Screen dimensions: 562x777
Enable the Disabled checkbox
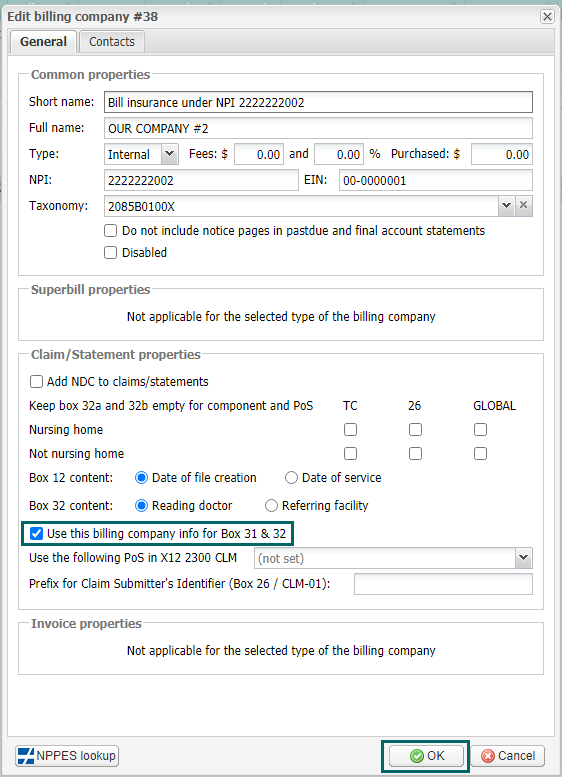pos(111,253)
